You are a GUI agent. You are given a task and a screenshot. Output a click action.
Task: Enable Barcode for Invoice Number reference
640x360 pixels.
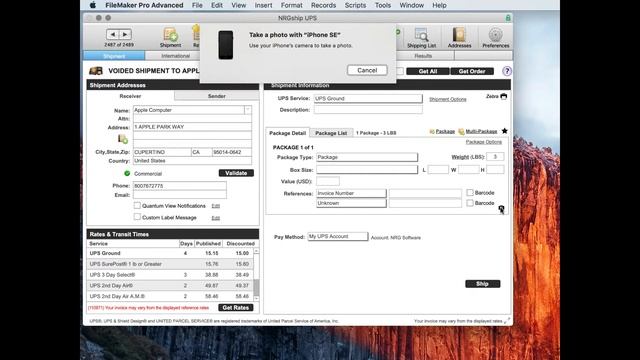[470, 192]
